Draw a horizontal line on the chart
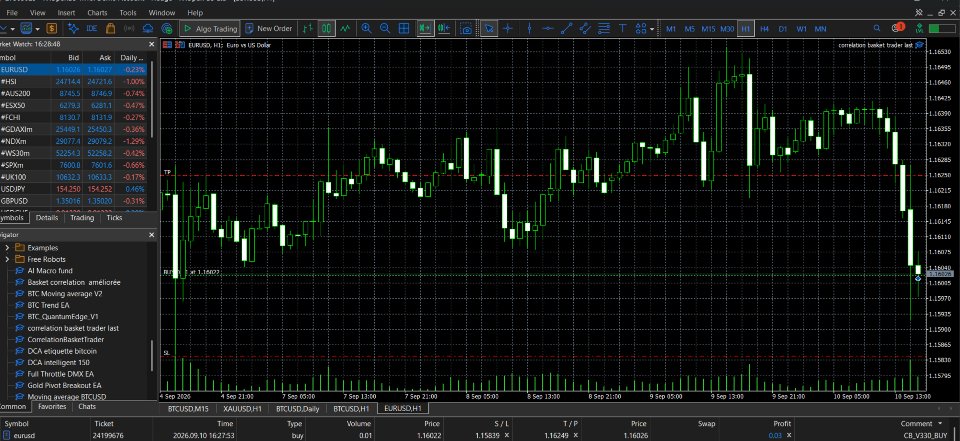This screenshot has width=960, height=441. [548, 28]
